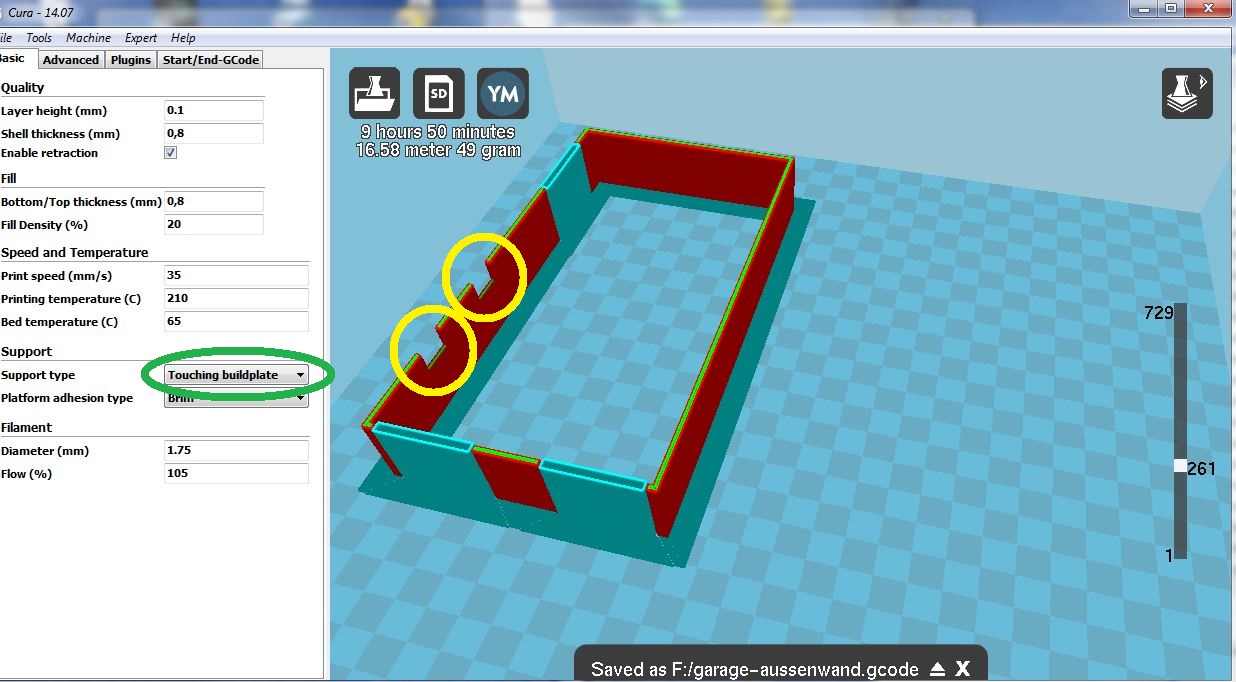Open the Machine menu
Screen dimensions: 1236x682
[88, 38]
